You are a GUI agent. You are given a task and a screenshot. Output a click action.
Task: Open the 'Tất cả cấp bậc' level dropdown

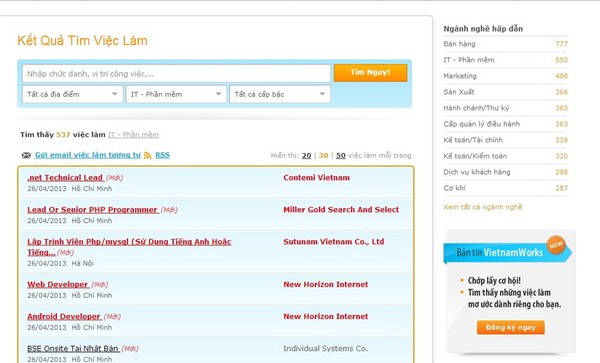280,94
